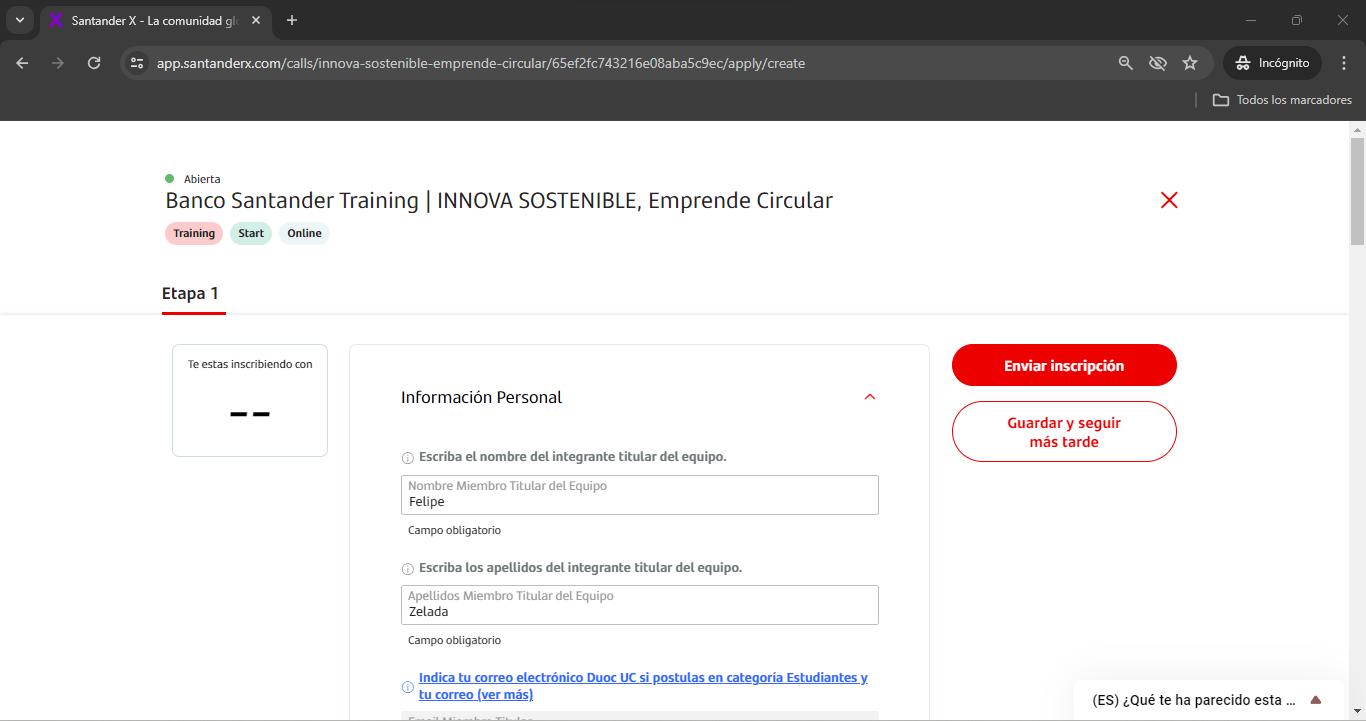Image resolution: width=1366 pixels, height=721 pixels.
Task: Close the application form with red X
Action: pyautogui.click(x=1169, y=200)
